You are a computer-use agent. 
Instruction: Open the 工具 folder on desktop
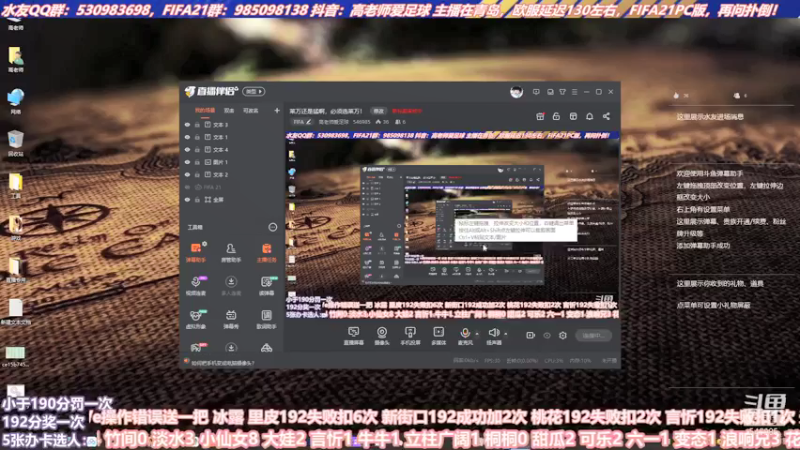[x=15, y=185]
